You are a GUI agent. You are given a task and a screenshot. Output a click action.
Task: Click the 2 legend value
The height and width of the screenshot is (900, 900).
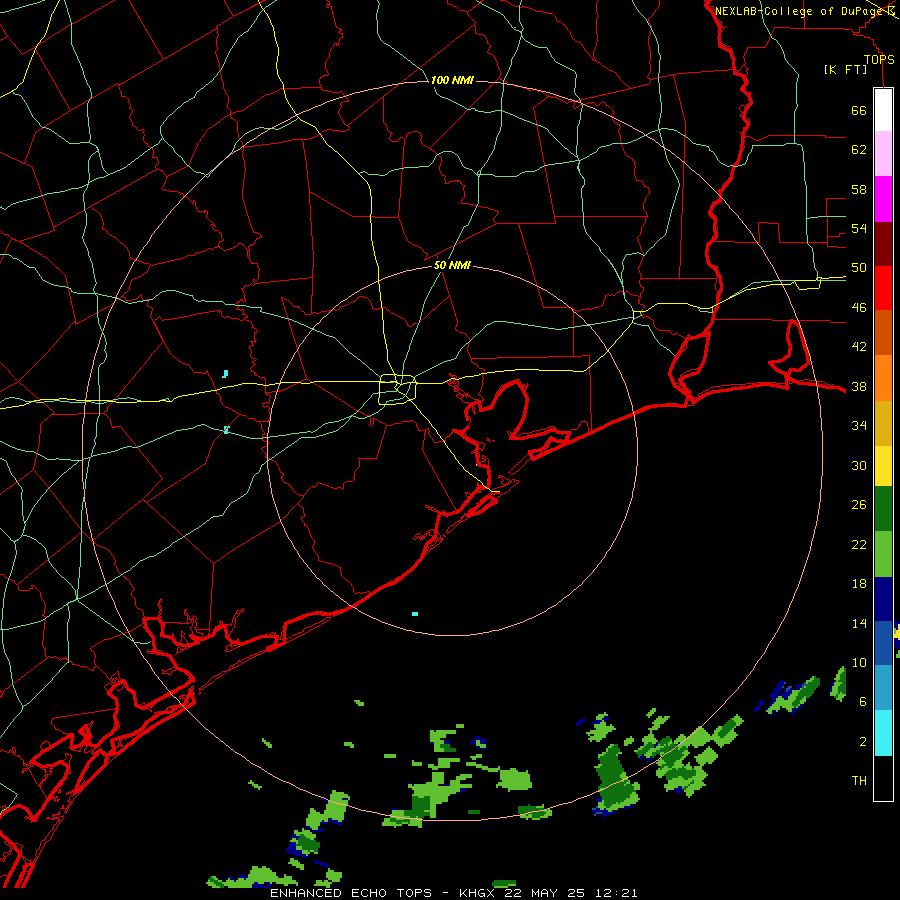[862, 742]
